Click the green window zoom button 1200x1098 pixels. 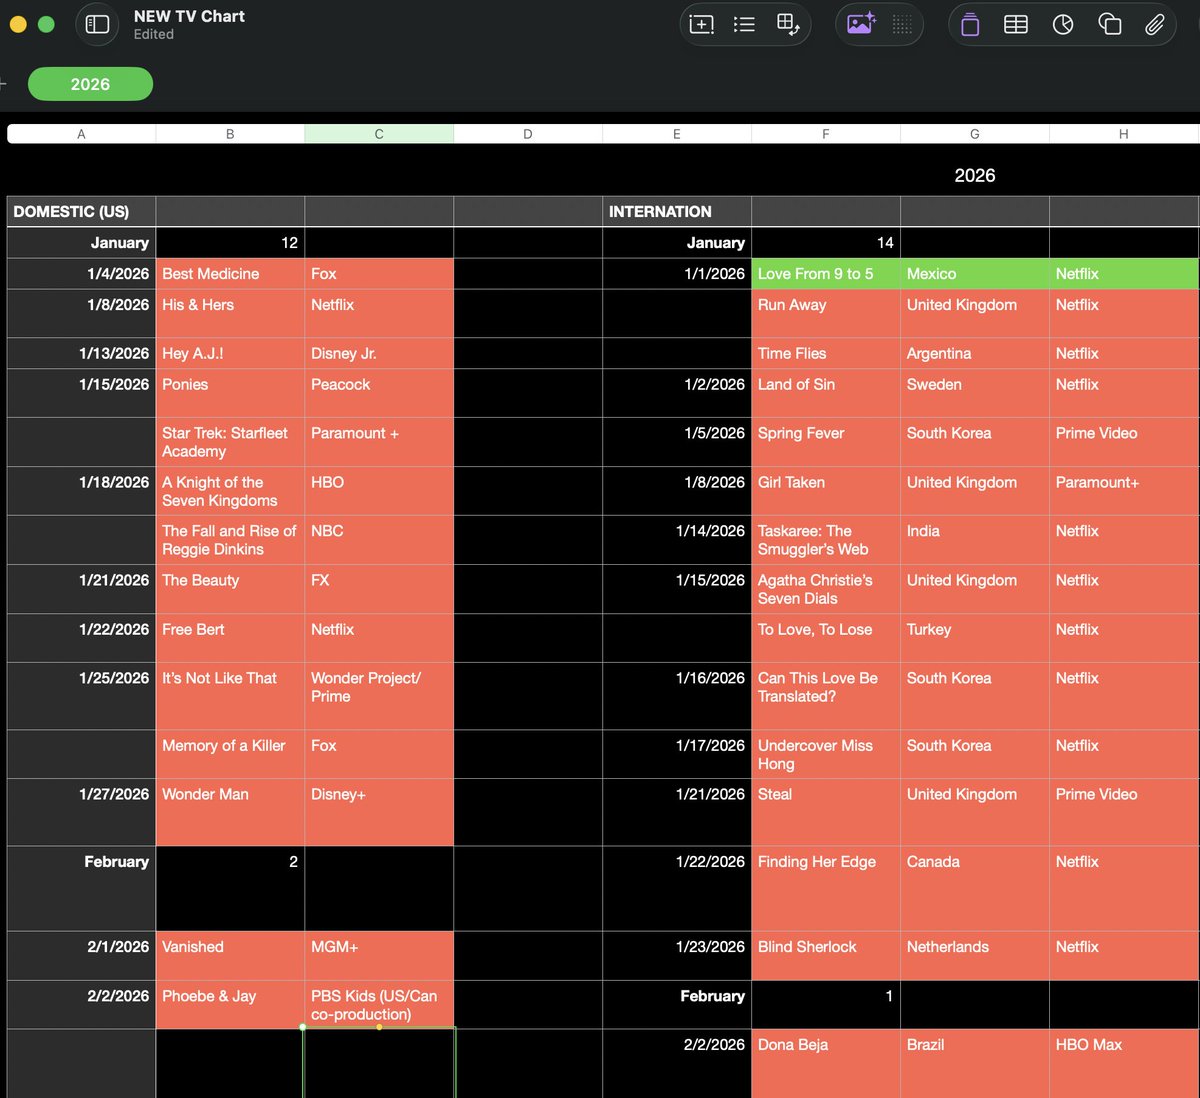pos(46,24)
